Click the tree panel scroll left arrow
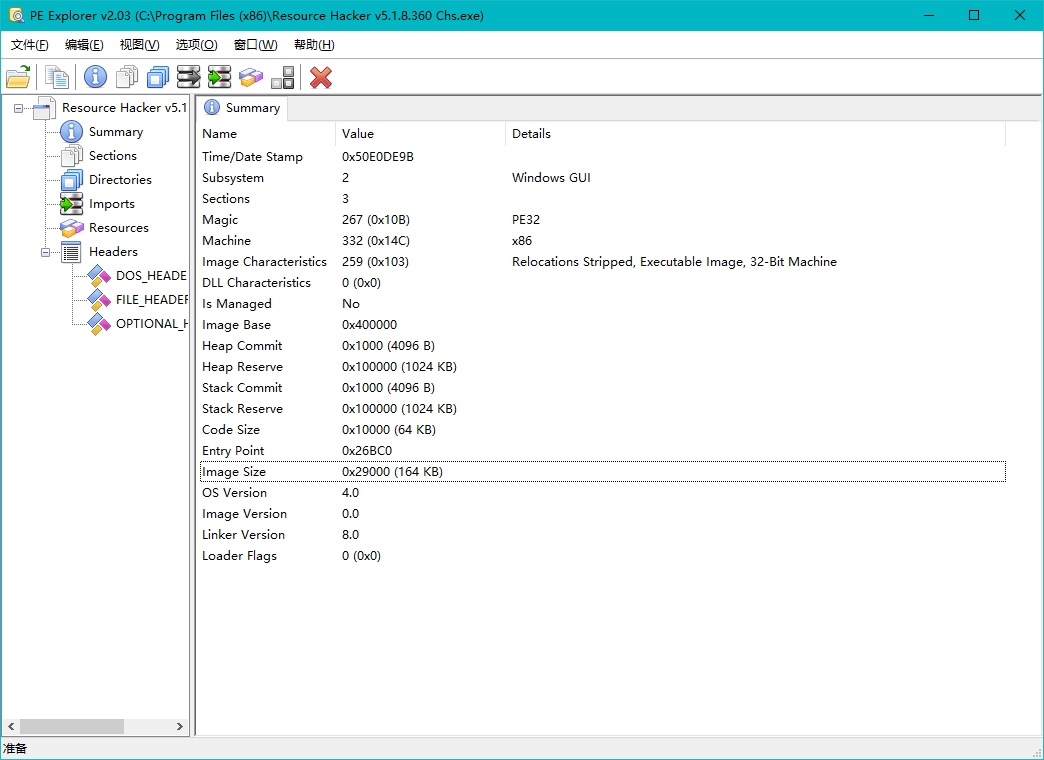1044x760 pixels. click(11, 726)
